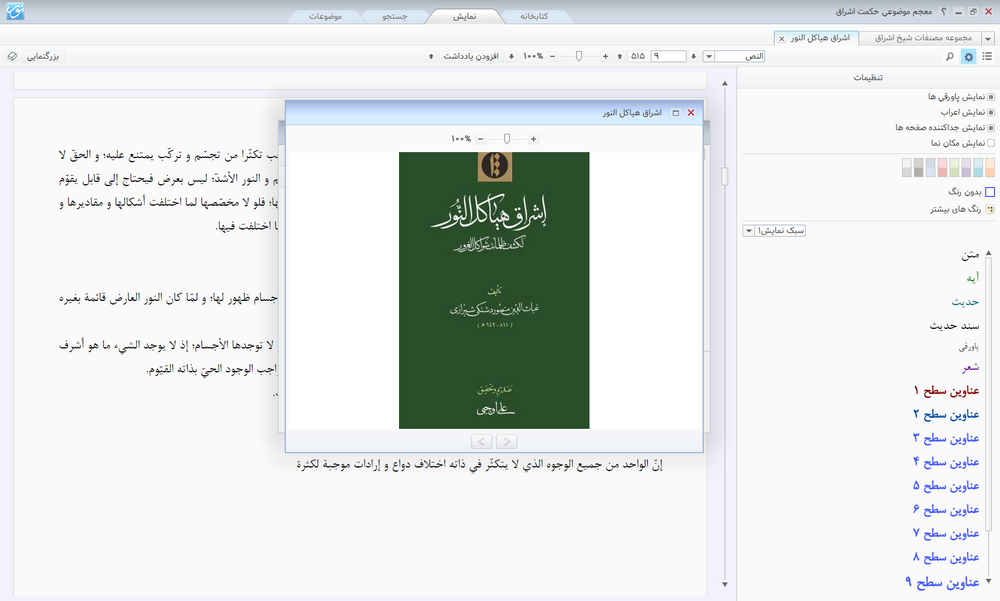Maximize the book cover popup window

click(x=675, y=113)
